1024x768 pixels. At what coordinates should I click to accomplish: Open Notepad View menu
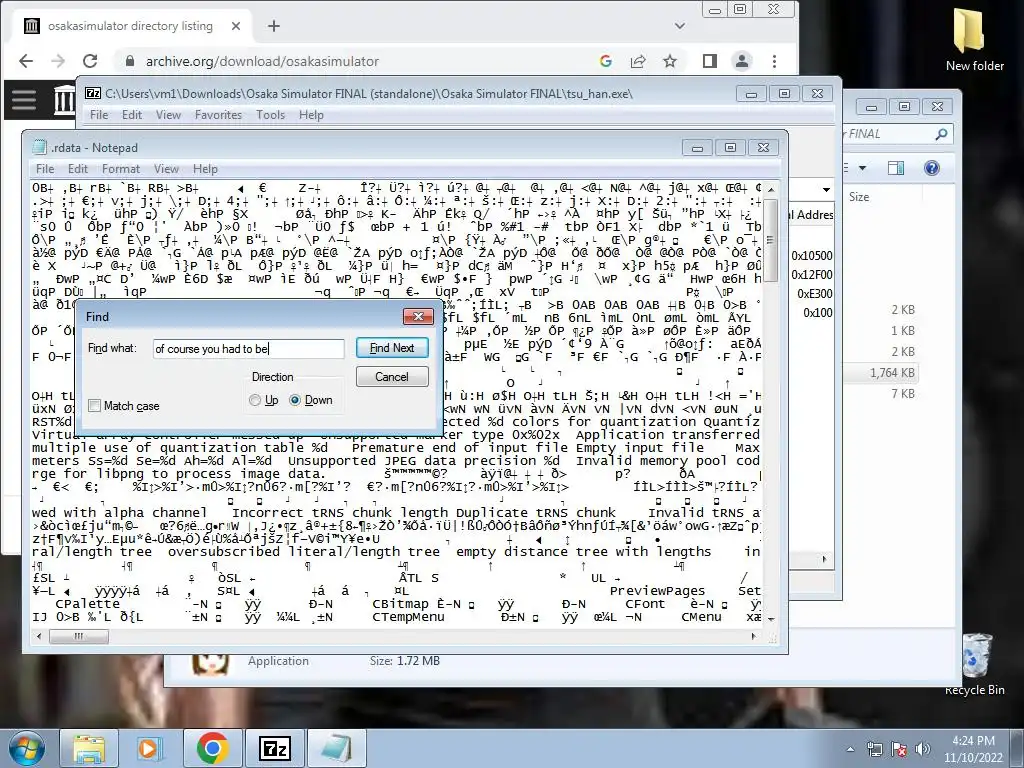tap(167, 168)
